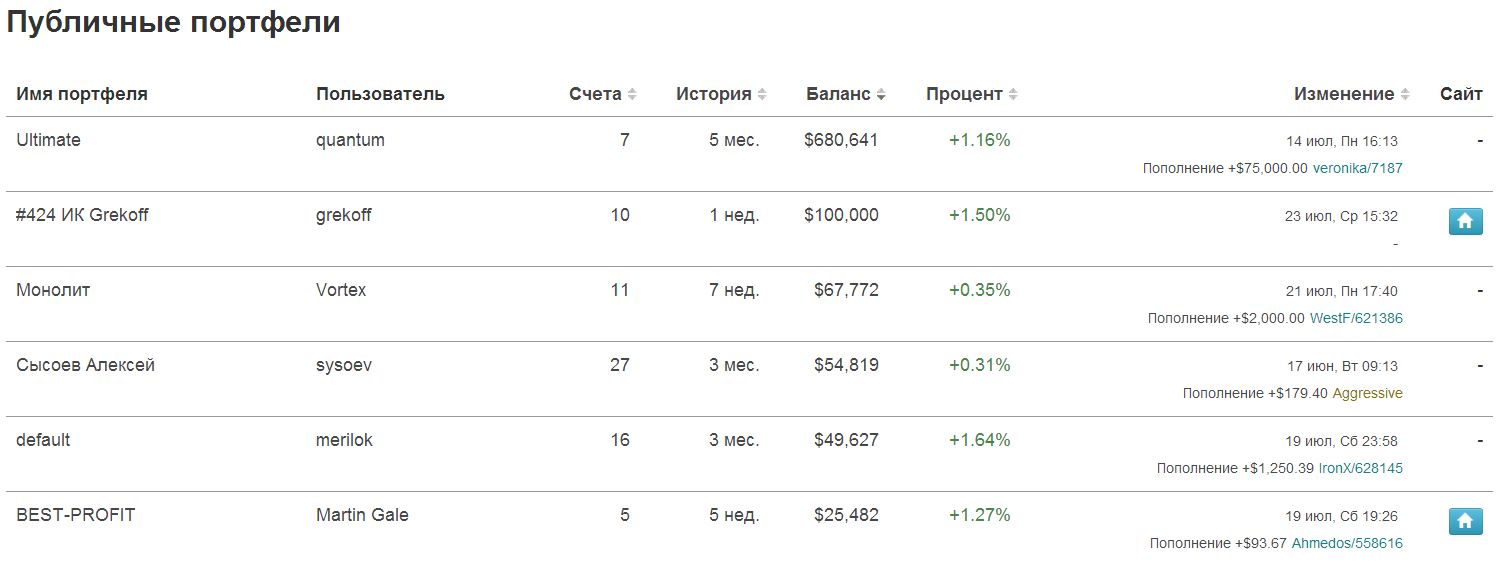Open the WestF/621386 account link
The width and height of the screenshot is (1509, 562).
[x=1356, y=318]
